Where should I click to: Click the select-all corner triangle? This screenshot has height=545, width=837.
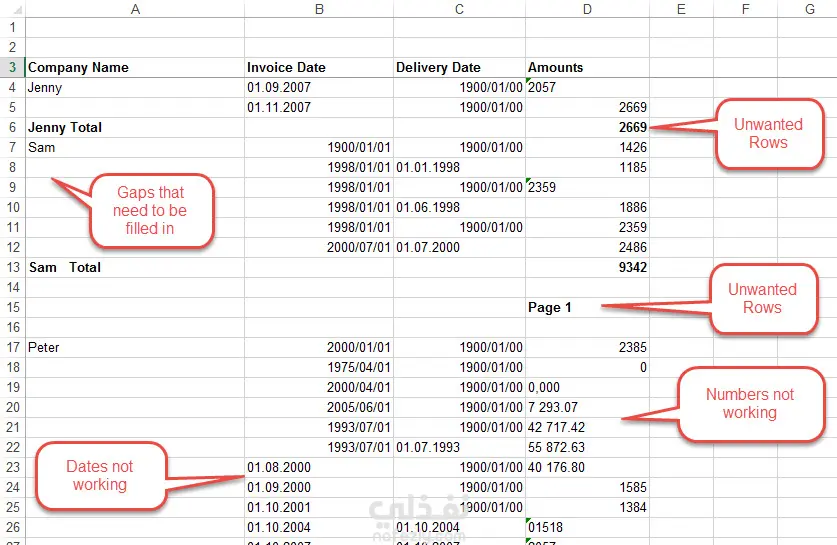coord(17,10)
